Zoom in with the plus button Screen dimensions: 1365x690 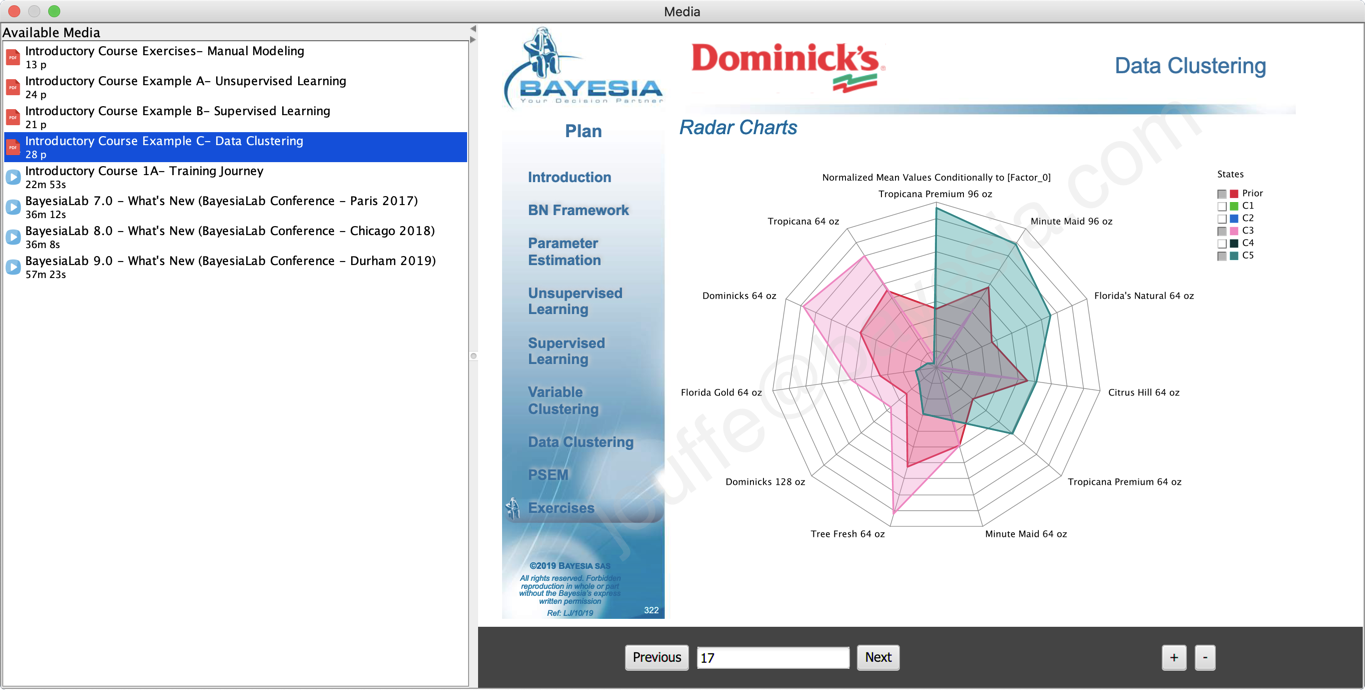(1174, 657)
